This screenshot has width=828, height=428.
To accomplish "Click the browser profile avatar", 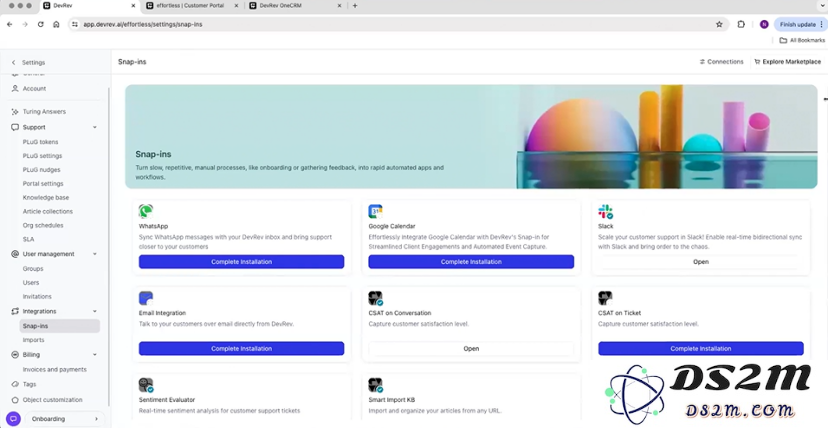I will tap(764, 24).
